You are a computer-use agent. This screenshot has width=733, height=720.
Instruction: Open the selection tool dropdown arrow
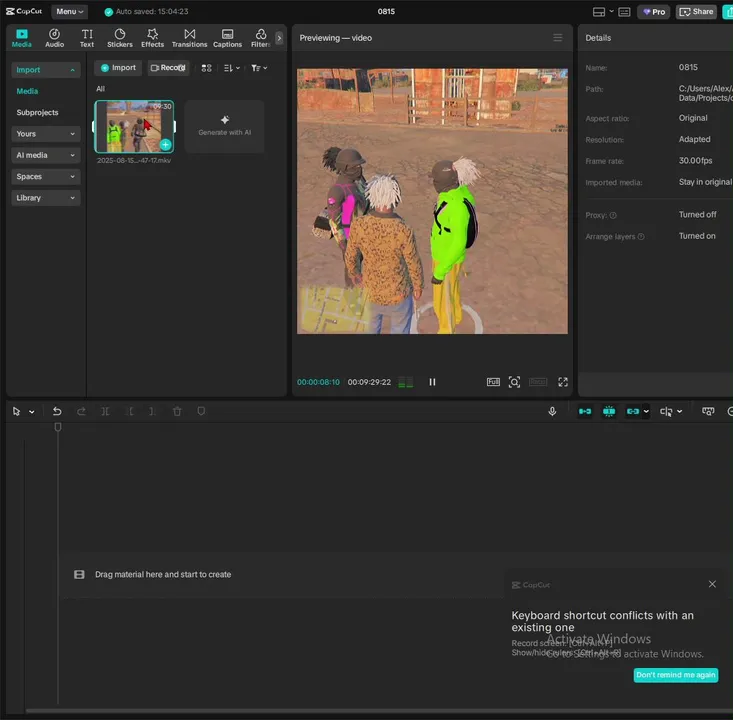coord(31,412)
